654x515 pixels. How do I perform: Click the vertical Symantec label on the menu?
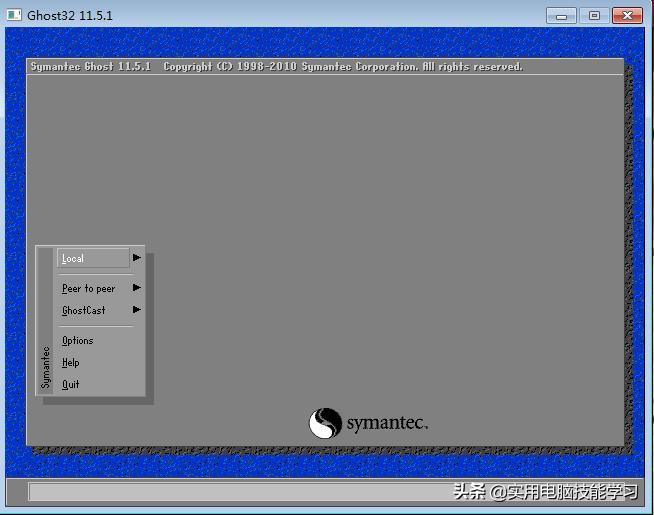point(45,367)
